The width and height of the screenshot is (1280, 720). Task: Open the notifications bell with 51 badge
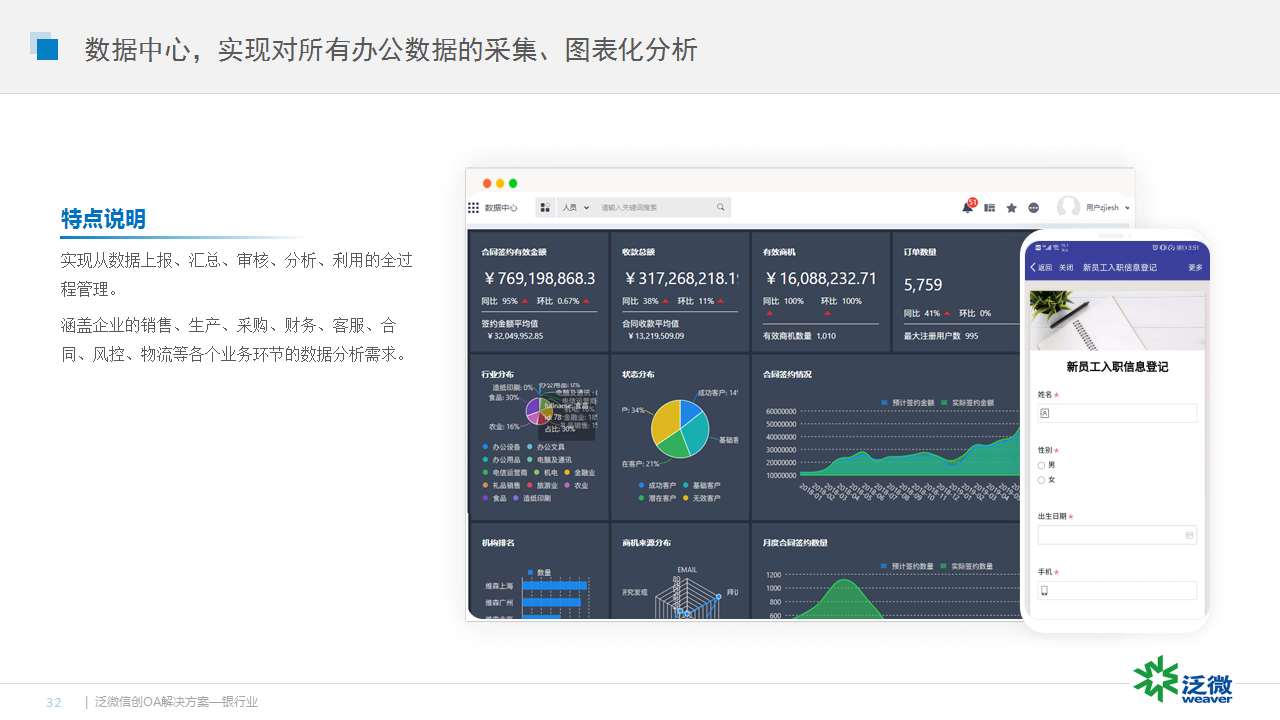point(968,207)
